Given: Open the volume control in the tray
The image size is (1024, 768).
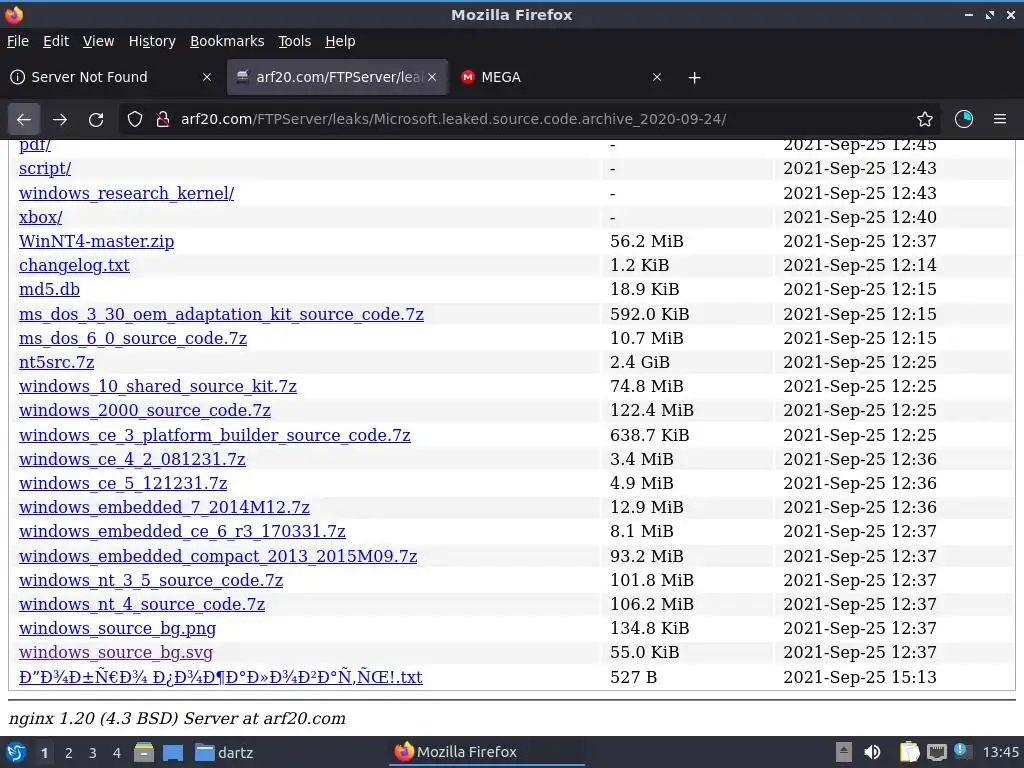Looking at the screenshot, I should [x=872, y=752].
